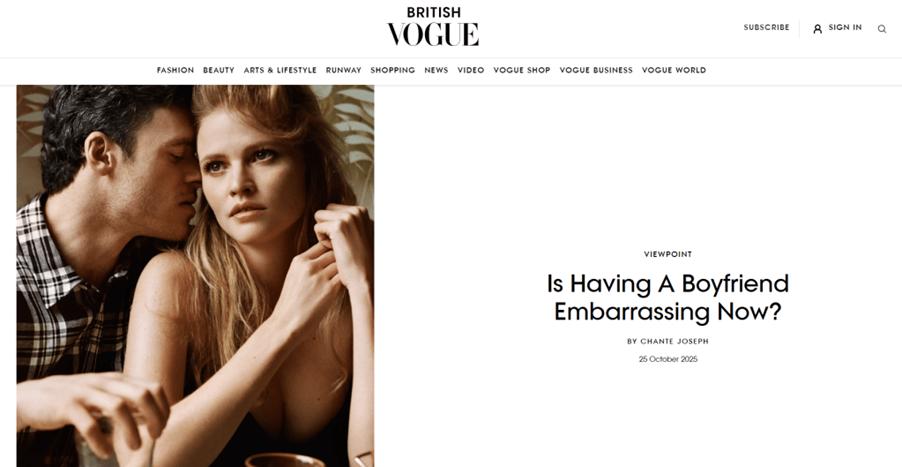This screenshot has height=467, width=902.
Task: Open Vogue Business link
Action: [596, 70]
